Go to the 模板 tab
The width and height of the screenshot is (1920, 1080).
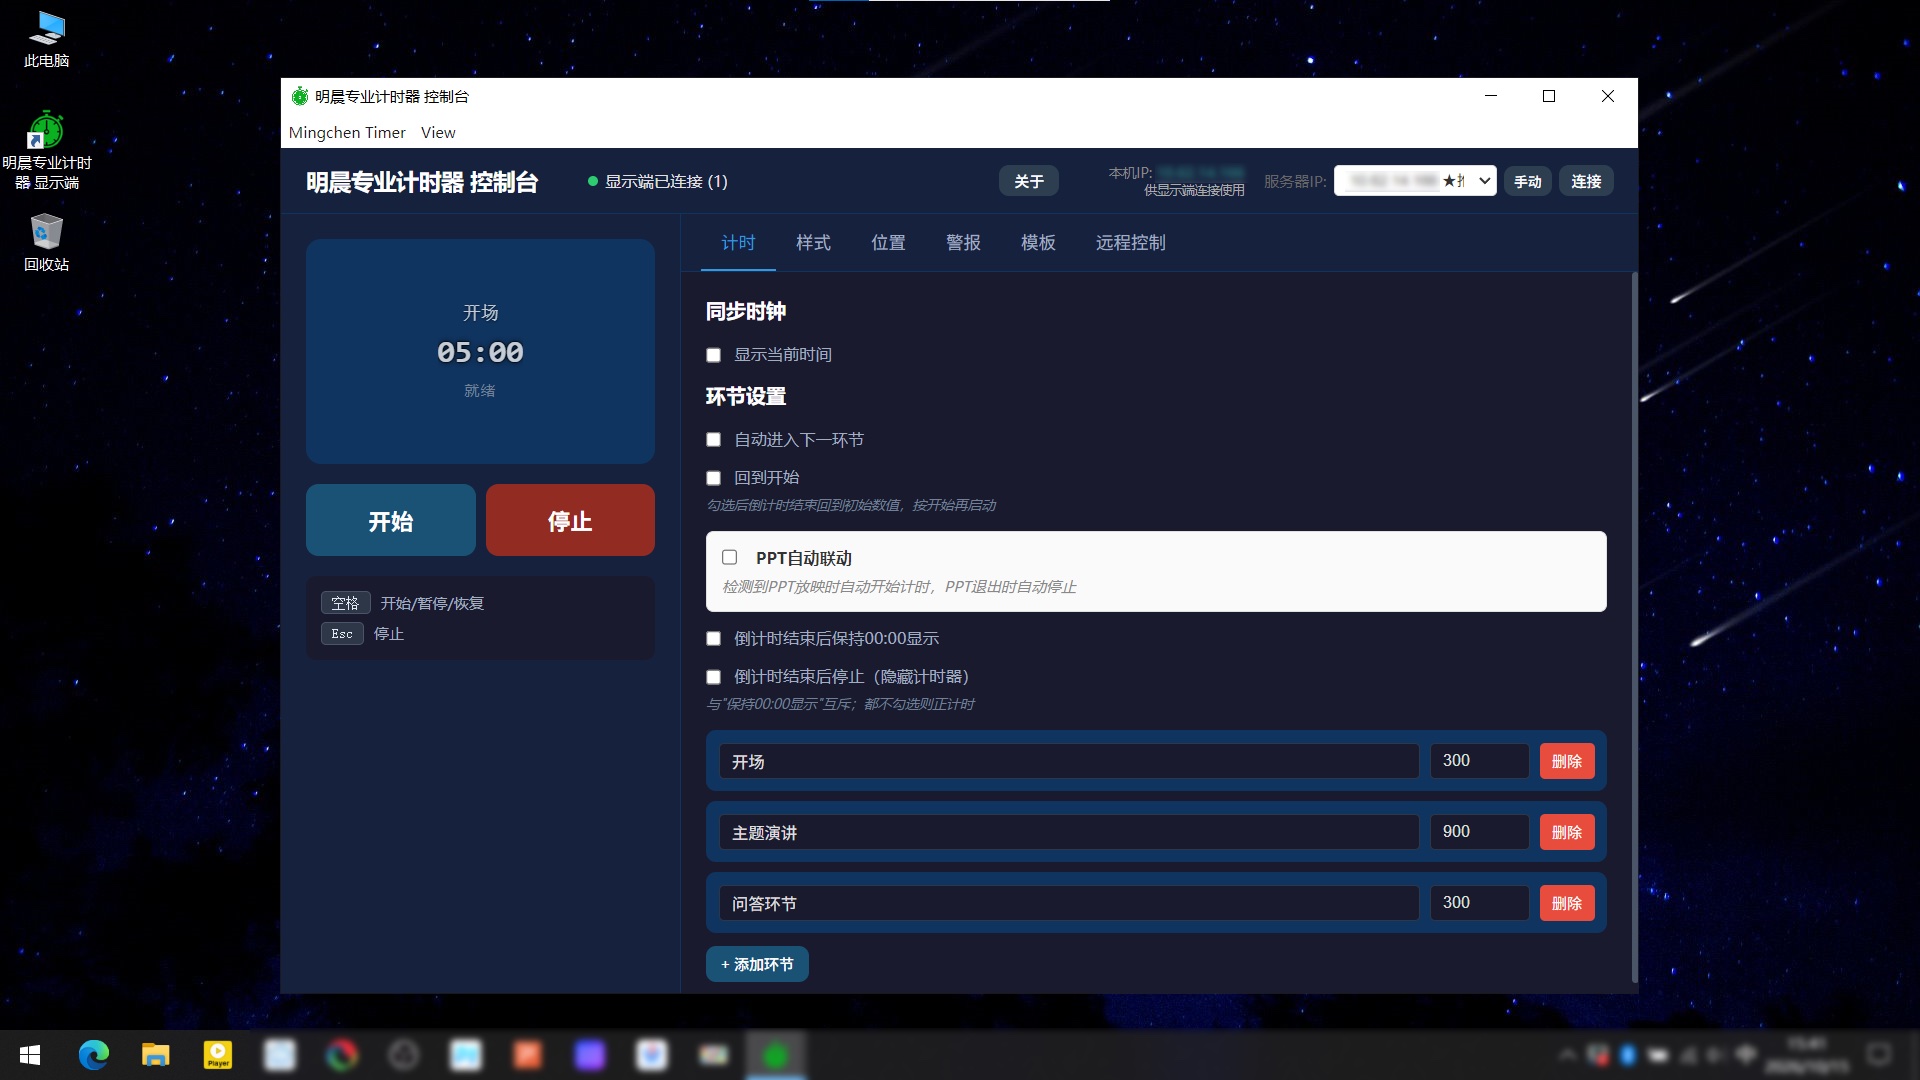(1038, 243)
